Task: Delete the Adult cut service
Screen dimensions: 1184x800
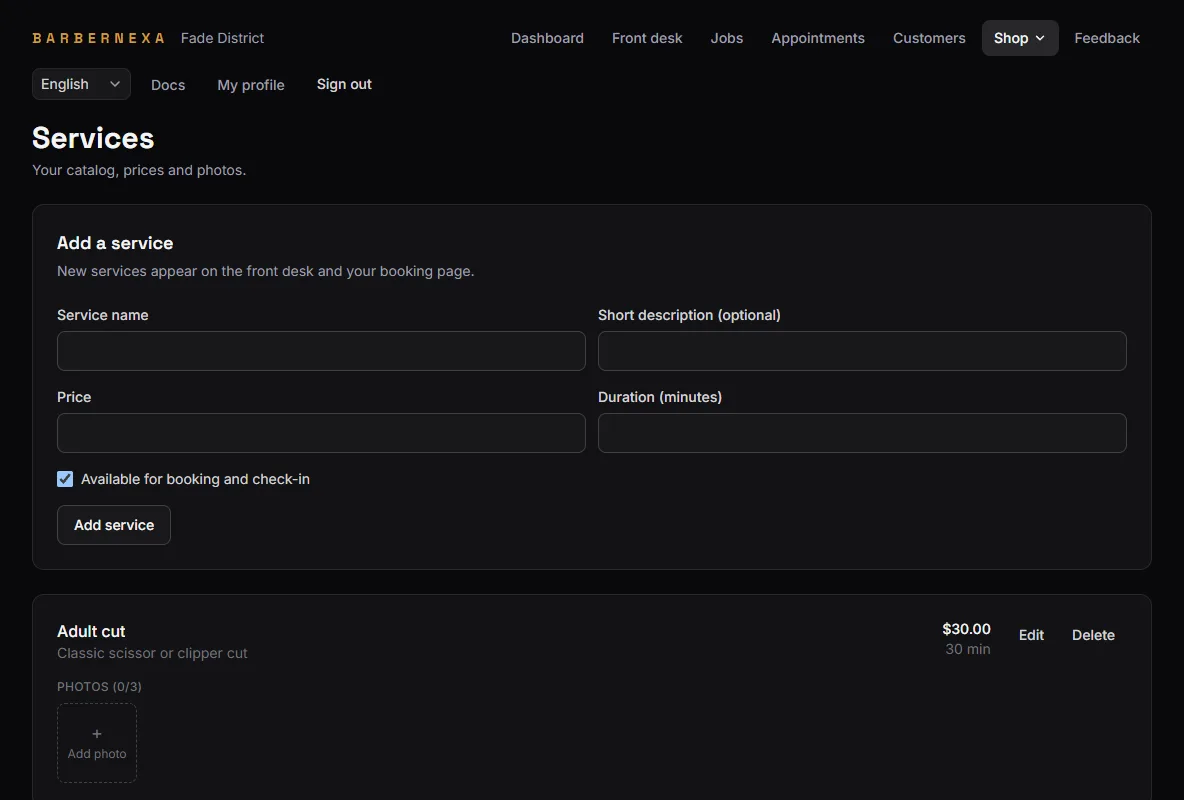Action: click(x=1093, y=635)
